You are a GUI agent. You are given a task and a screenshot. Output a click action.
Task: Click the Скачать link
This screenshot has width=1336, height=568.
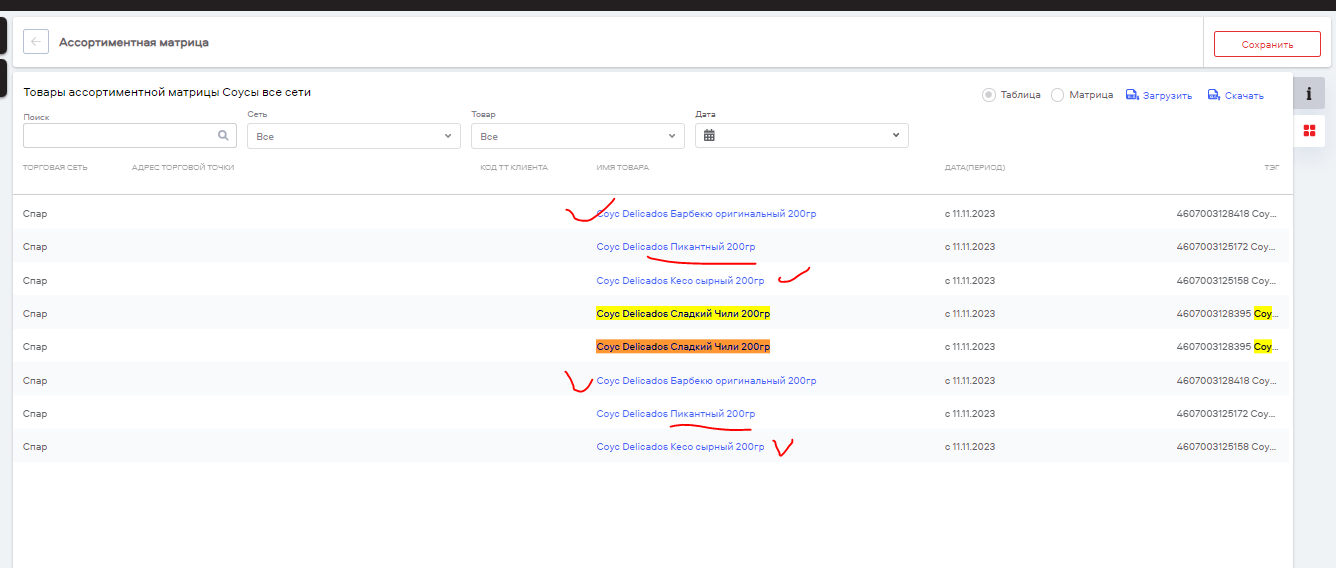(1244, 96)
